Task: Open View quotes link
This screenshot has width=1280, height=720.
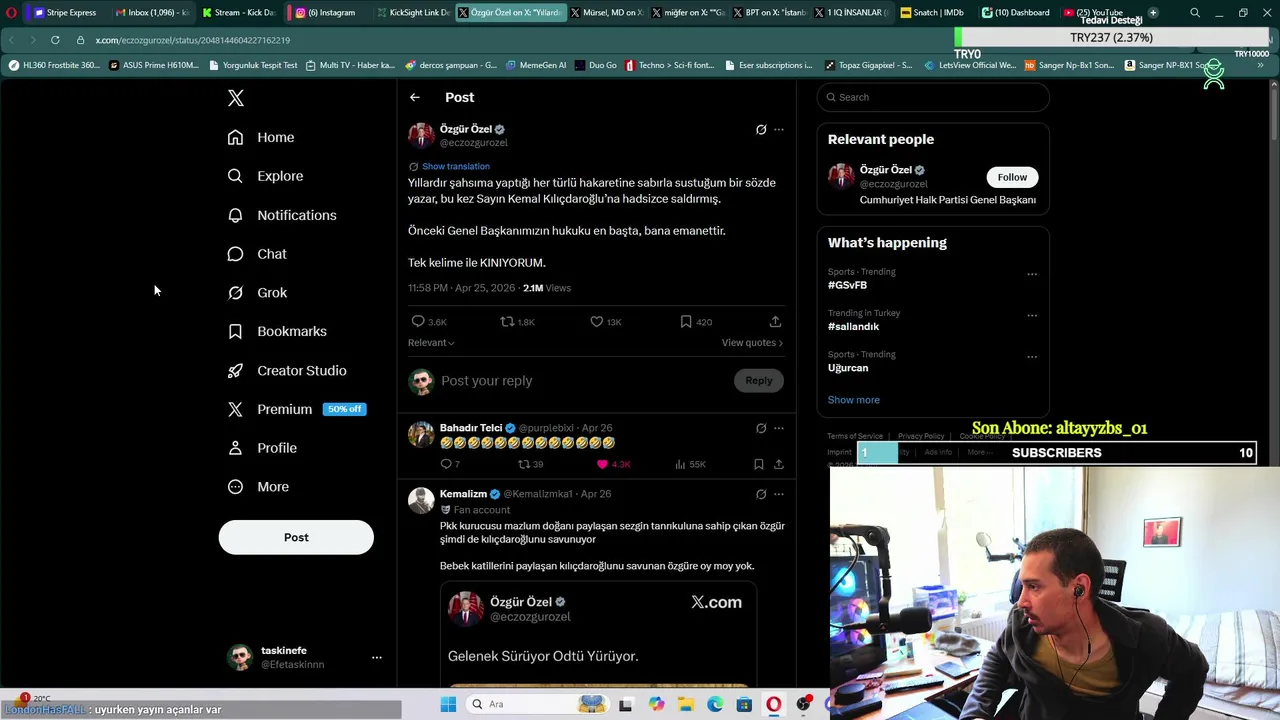Action: pyautogui.click(x=752, y=342)
